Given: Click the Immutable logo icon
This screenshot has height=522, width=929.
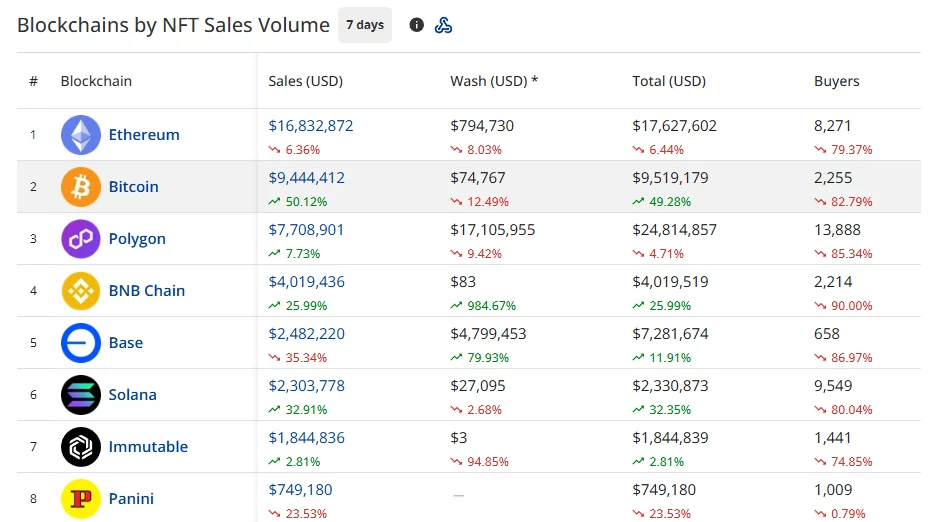Looking at the screenshot, I should (81, 447).
